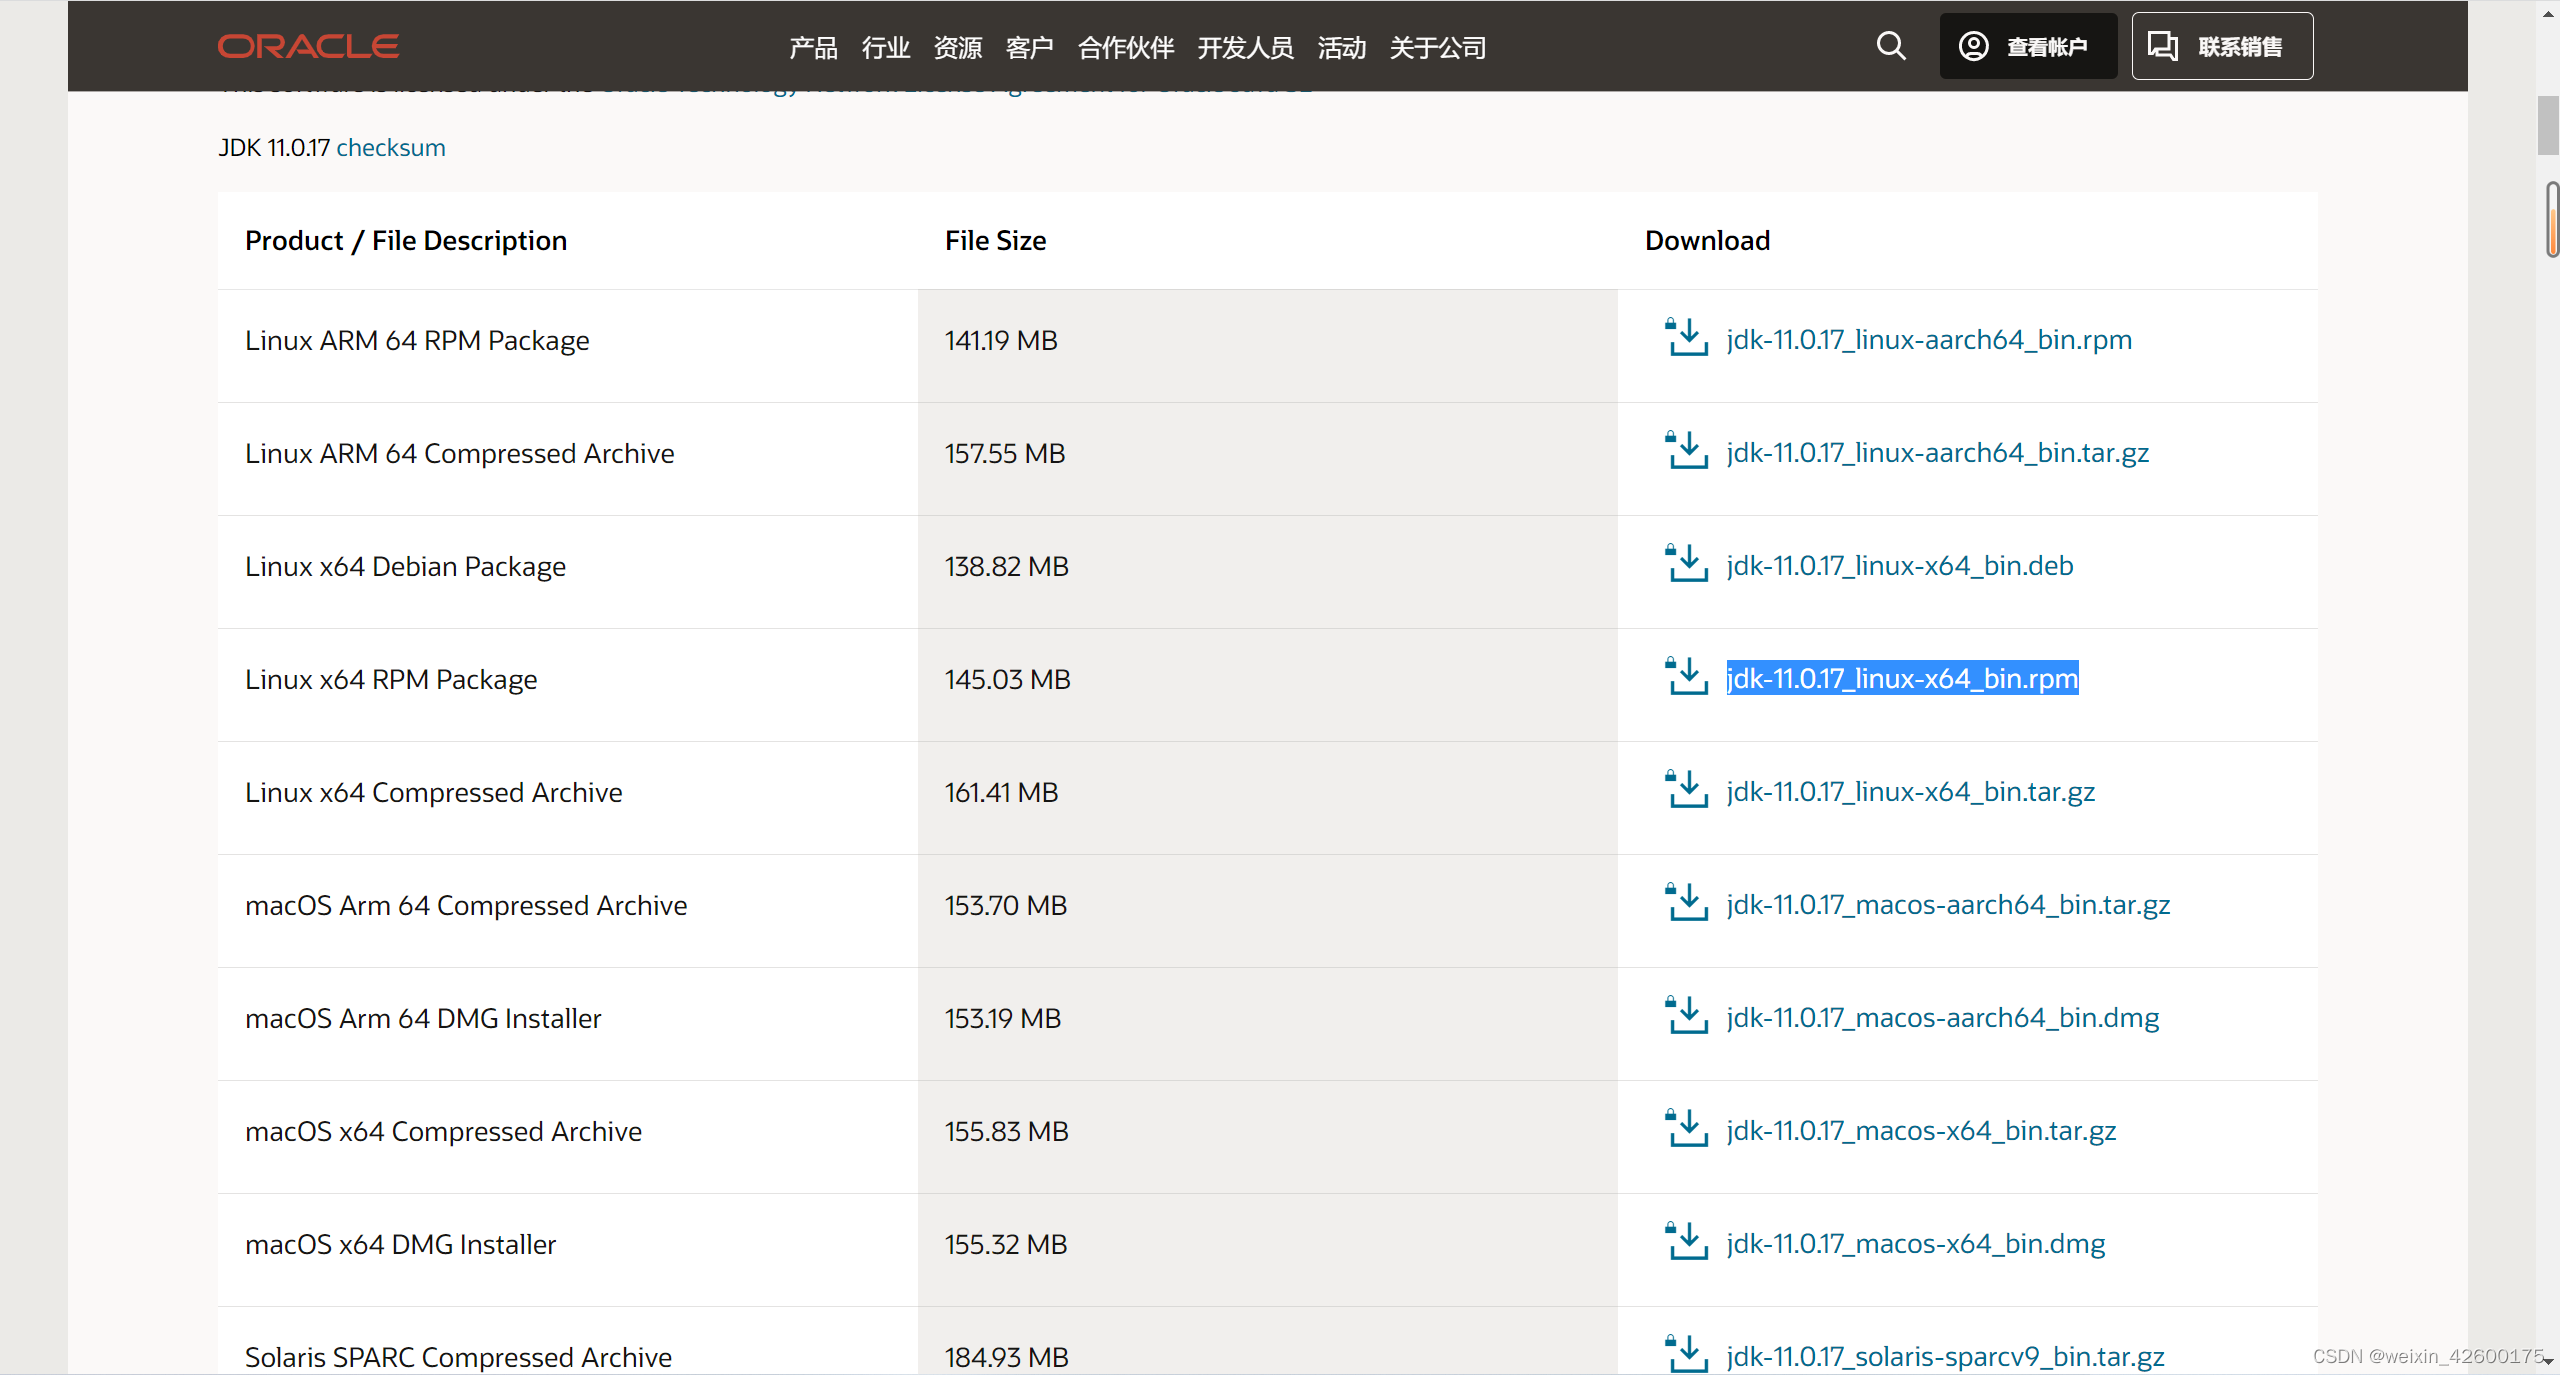Viewport: 2560px width, 1375px height.
Task: Click download icon for linux-aarch64_bin.tar.gz
Action: pyautogui.click(x=1686, y=451)
